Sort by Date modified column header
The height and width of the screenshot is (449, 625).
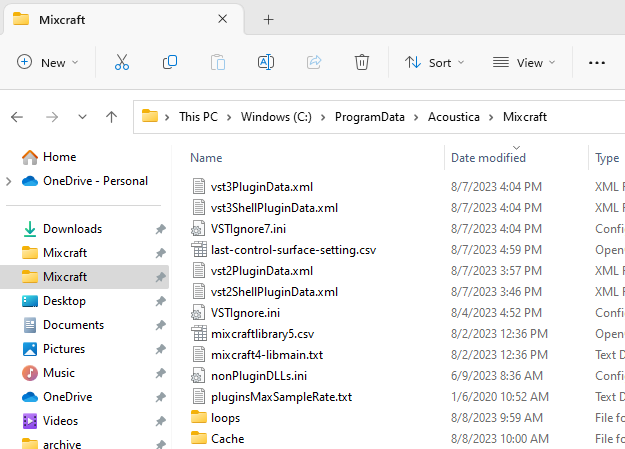pyautogui.click(x=488, y=158)
